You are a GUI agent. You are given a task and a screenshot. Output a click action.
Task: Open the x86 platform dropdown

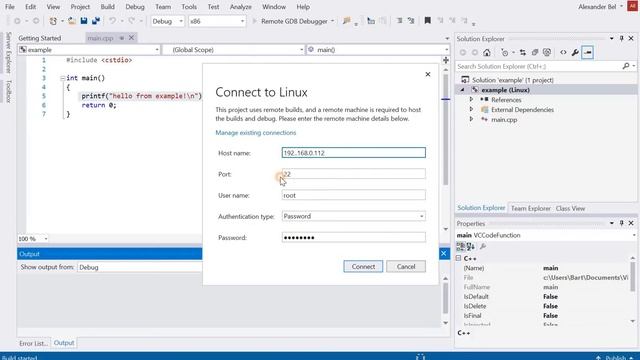242,21
